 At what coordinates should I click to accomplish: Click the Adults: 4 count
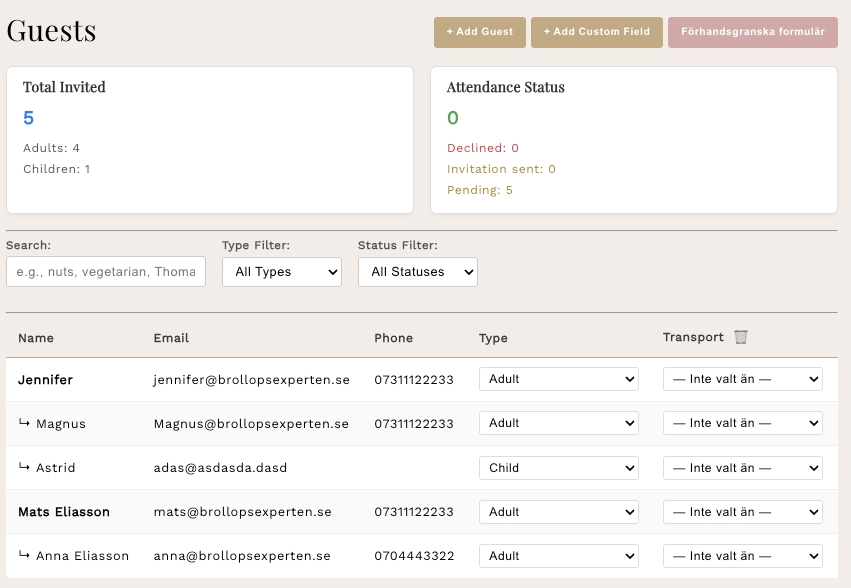(52, 148)
